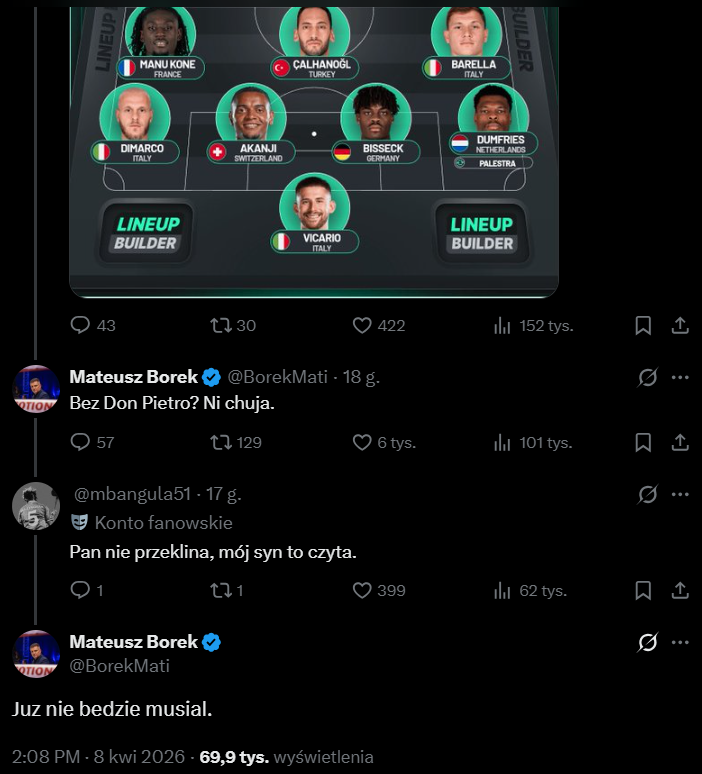This screenshot has width=702, height=774.
Task: Share the mbangula51 reply
Action: pos(680,590)
